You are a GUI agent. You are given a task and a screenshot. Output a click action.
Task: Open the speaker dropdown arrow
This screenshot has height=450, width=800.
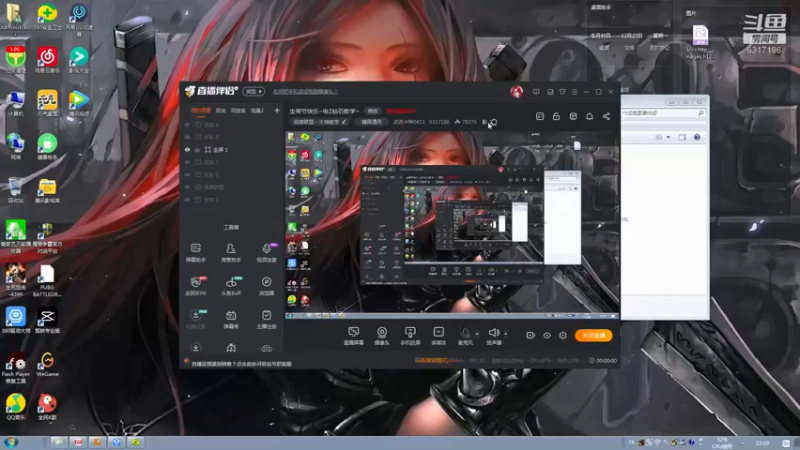[506, 334]
